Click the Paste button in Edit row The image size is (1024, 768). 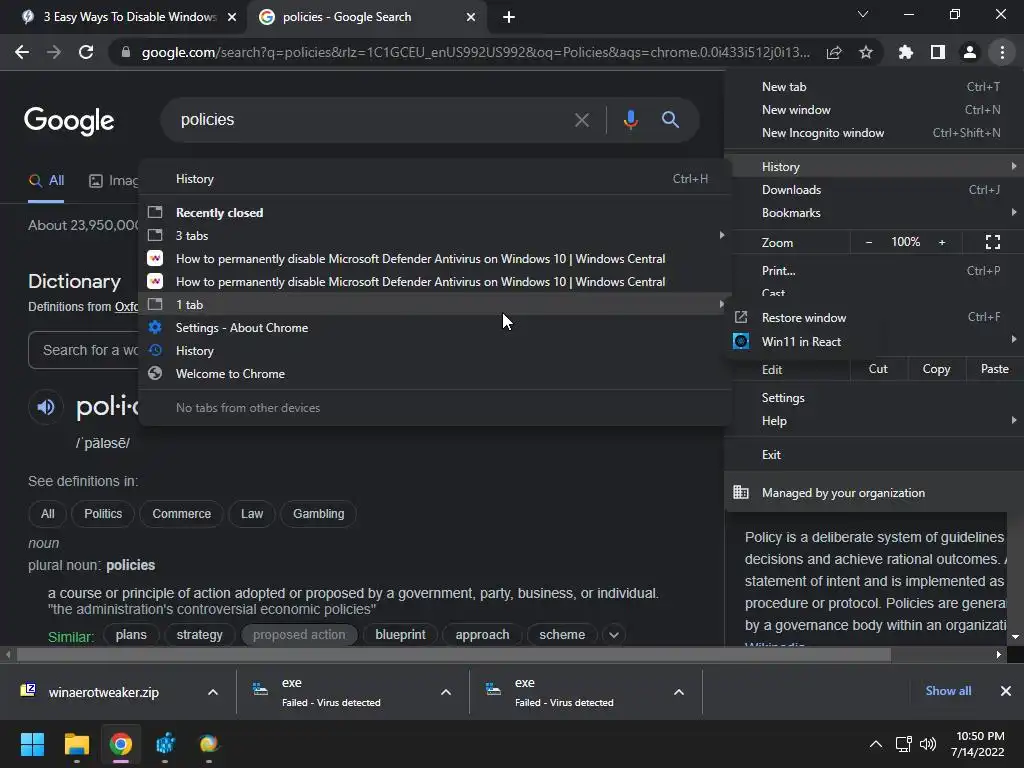pos(994,369)
